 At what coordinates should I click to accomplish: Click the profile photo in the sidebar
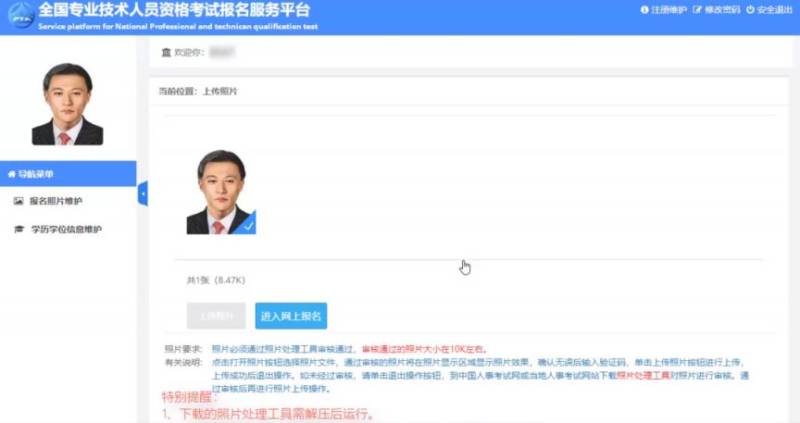[x=67, y=105]
